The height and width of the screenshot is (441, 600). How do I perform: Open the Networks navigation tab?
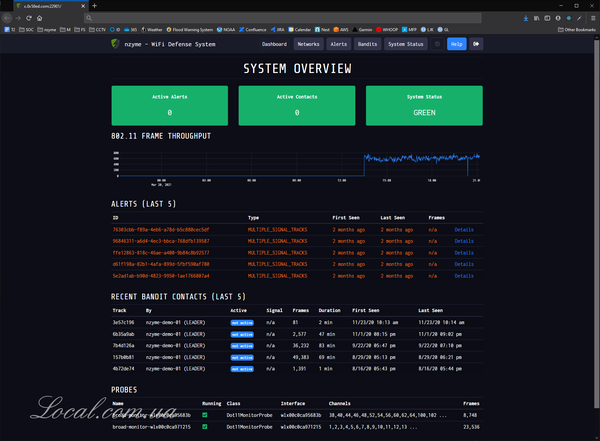(309, 44)
